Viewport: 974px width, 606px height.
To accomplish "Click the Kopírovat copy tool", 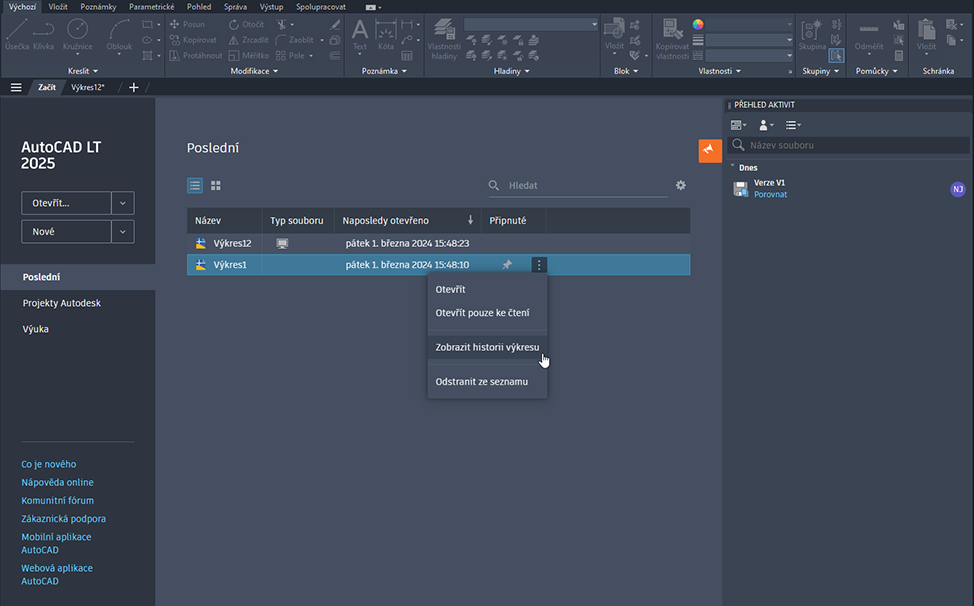I will (x=193, y=40).
